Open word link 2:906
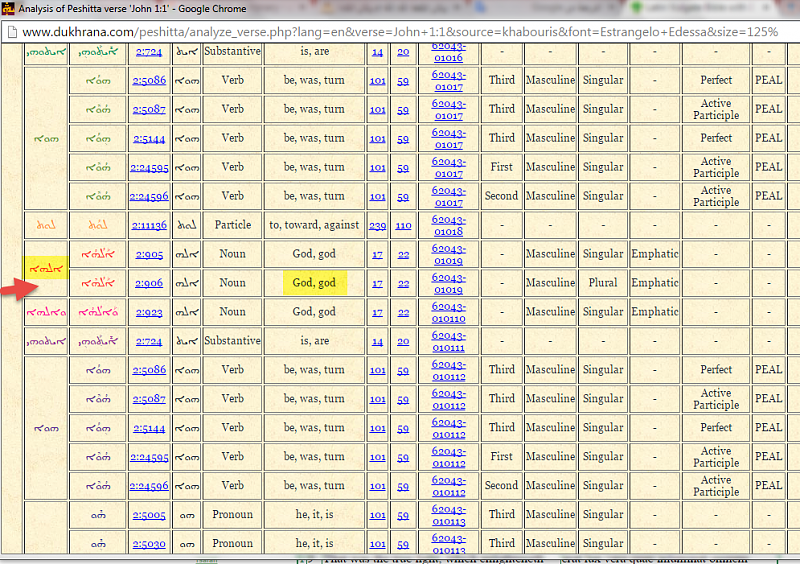Viewport: 800px width, 564px height. coord(149,283)
